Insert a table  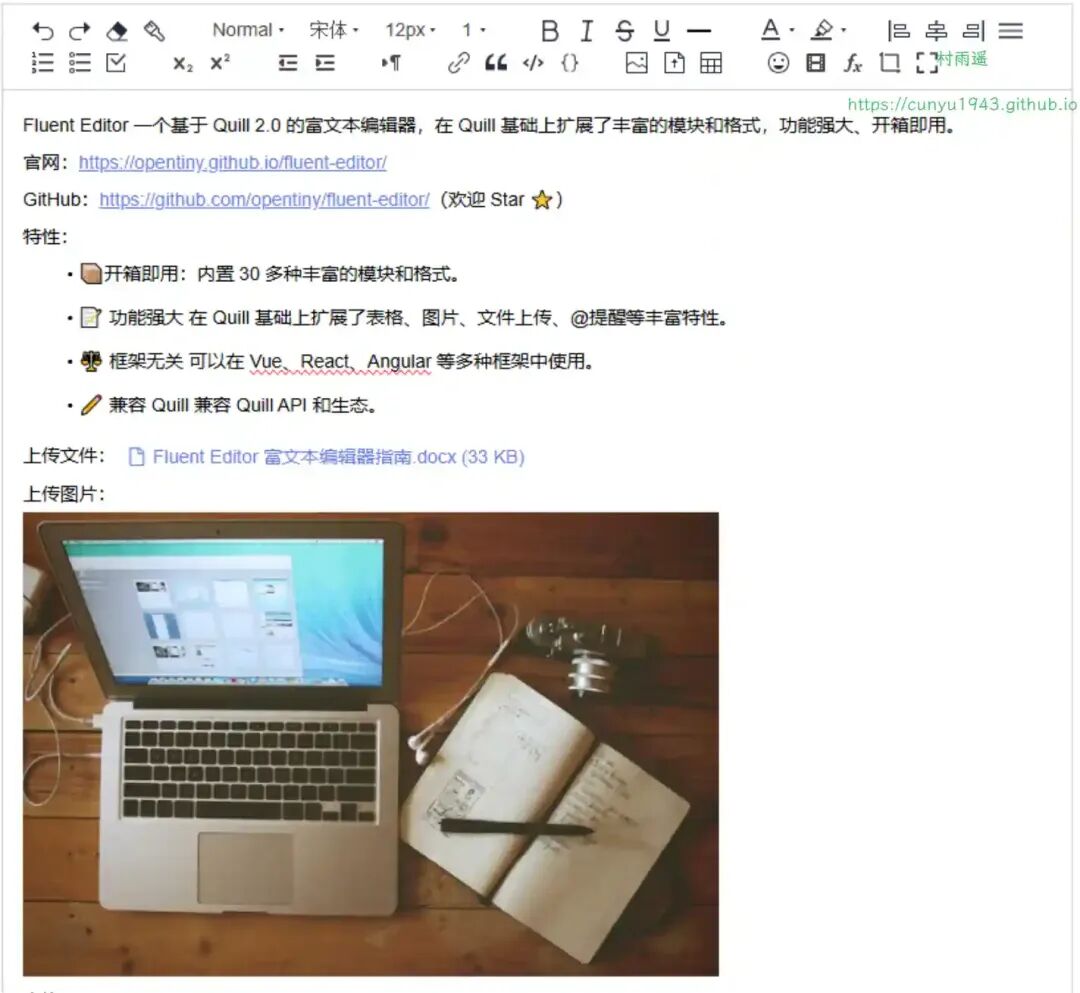(711, 64)
